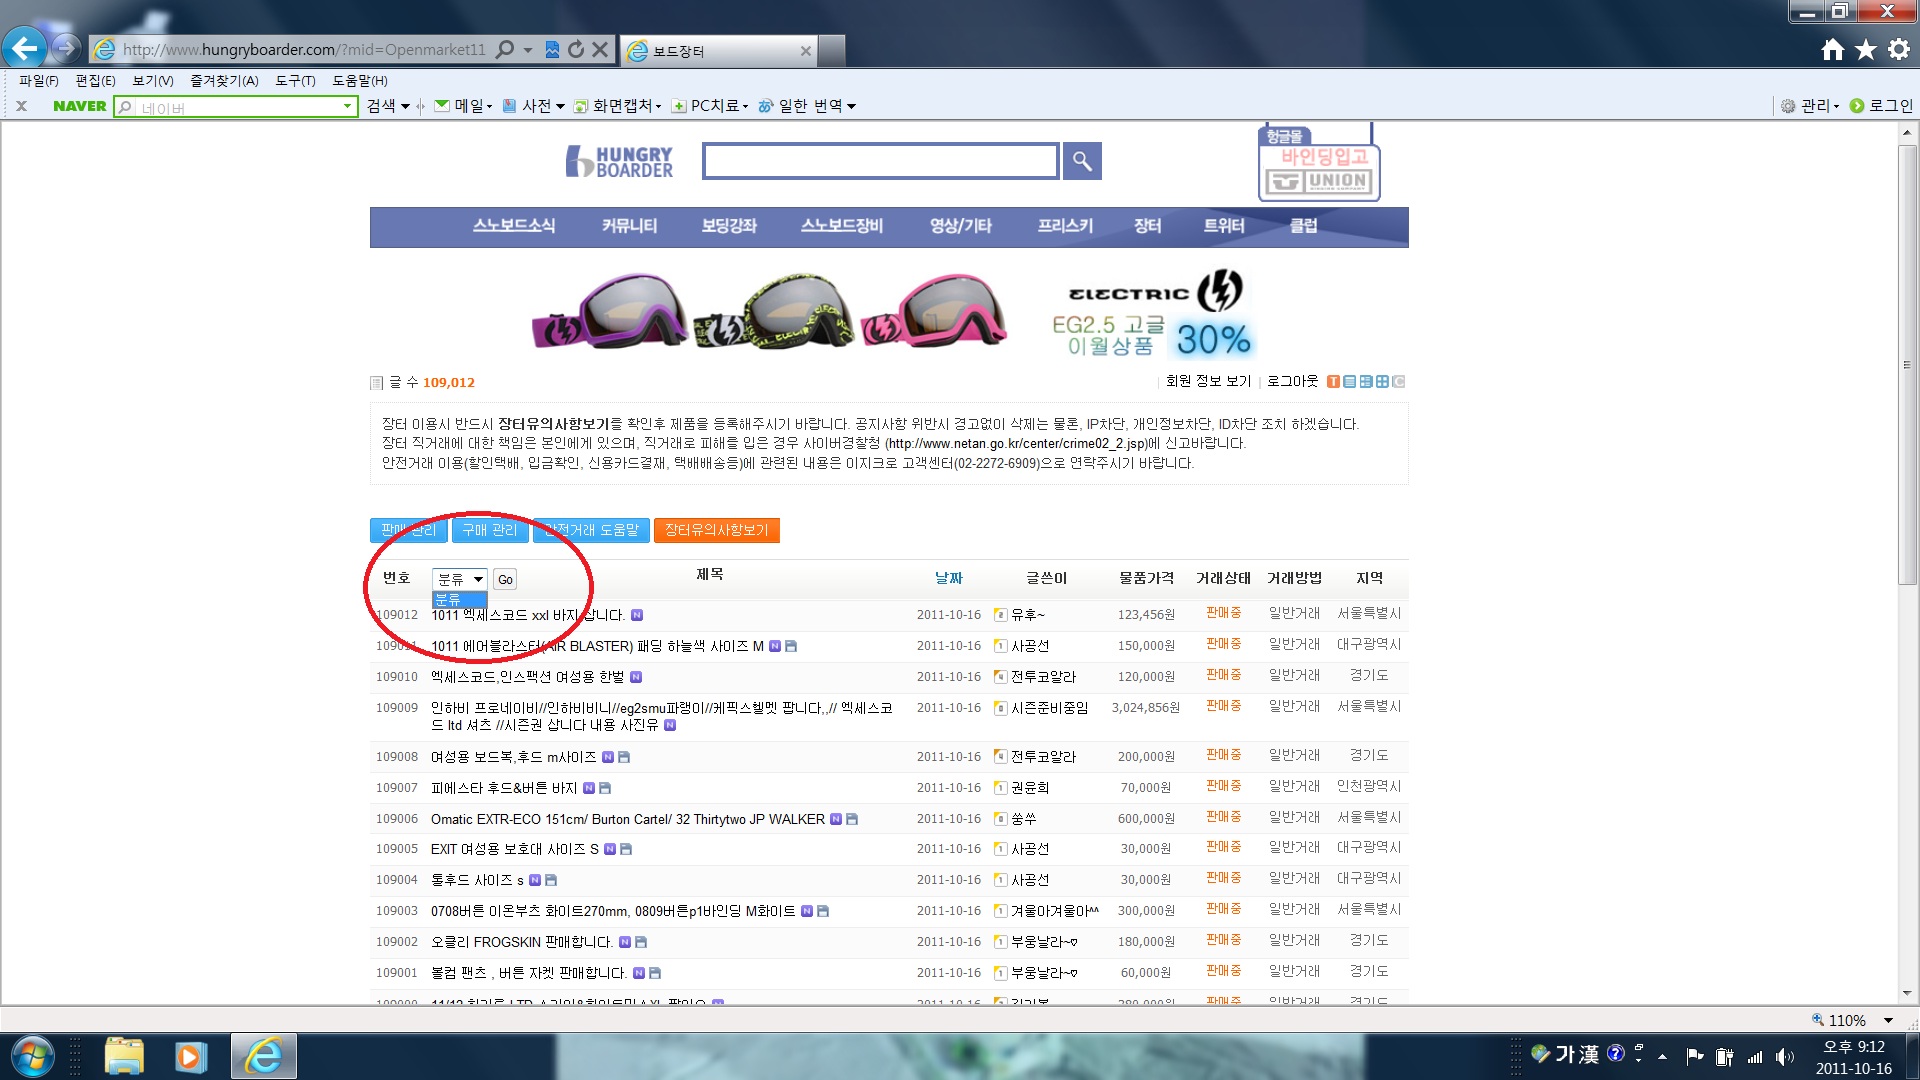Open the browser Home icon
Screen dimensions: 1920x1080
click(1832, 49)
